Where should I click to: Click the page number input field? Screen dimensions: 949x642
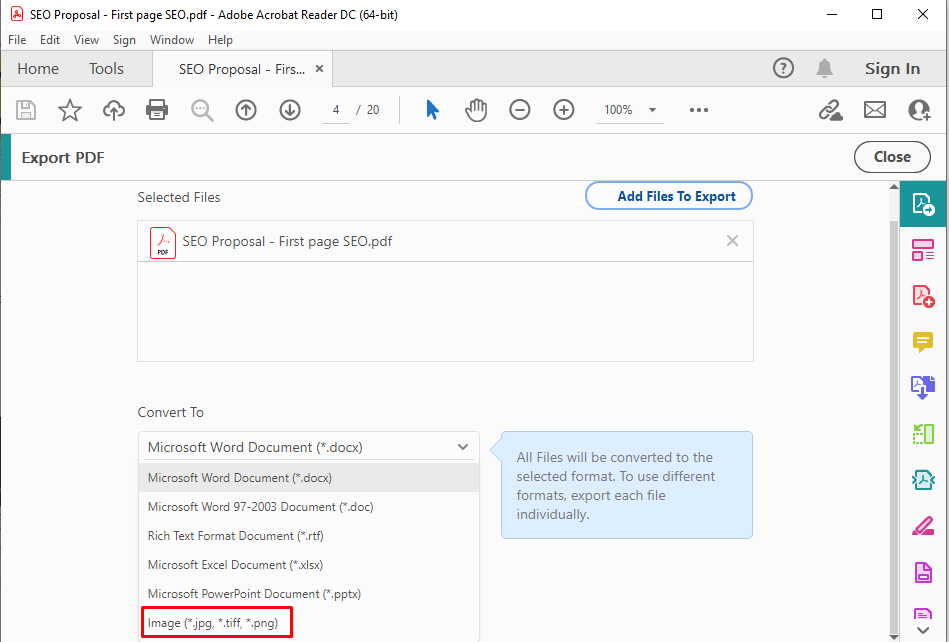336,110
